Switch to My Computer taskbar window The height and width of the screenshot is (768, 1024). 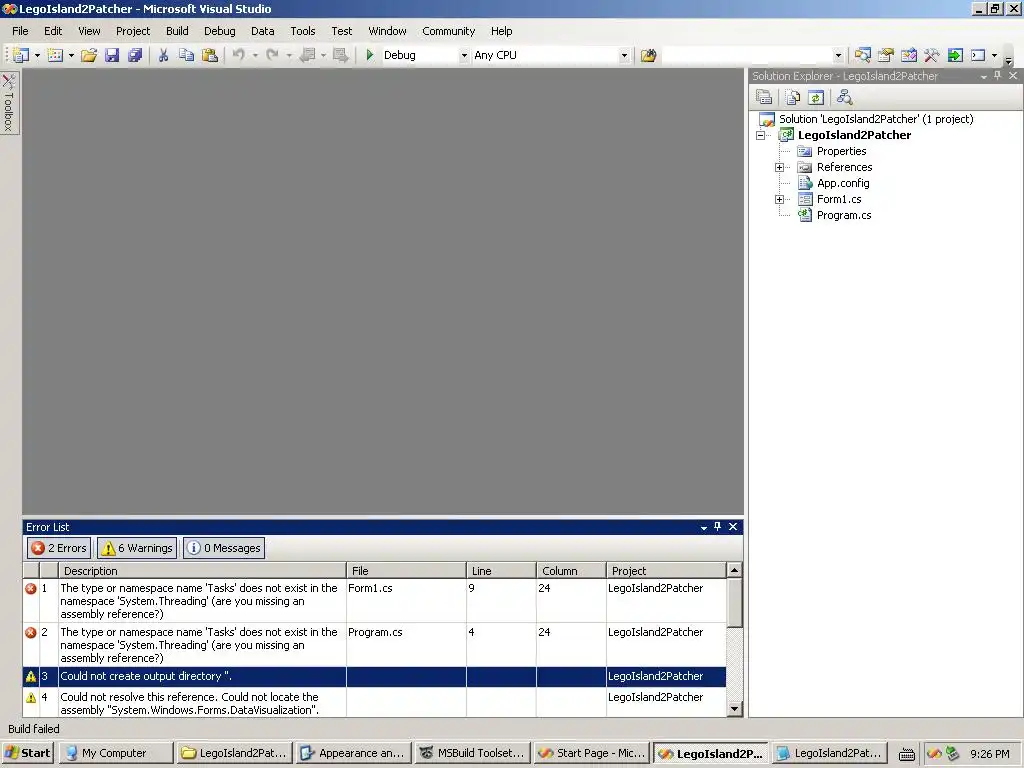(x=116, y=753)
